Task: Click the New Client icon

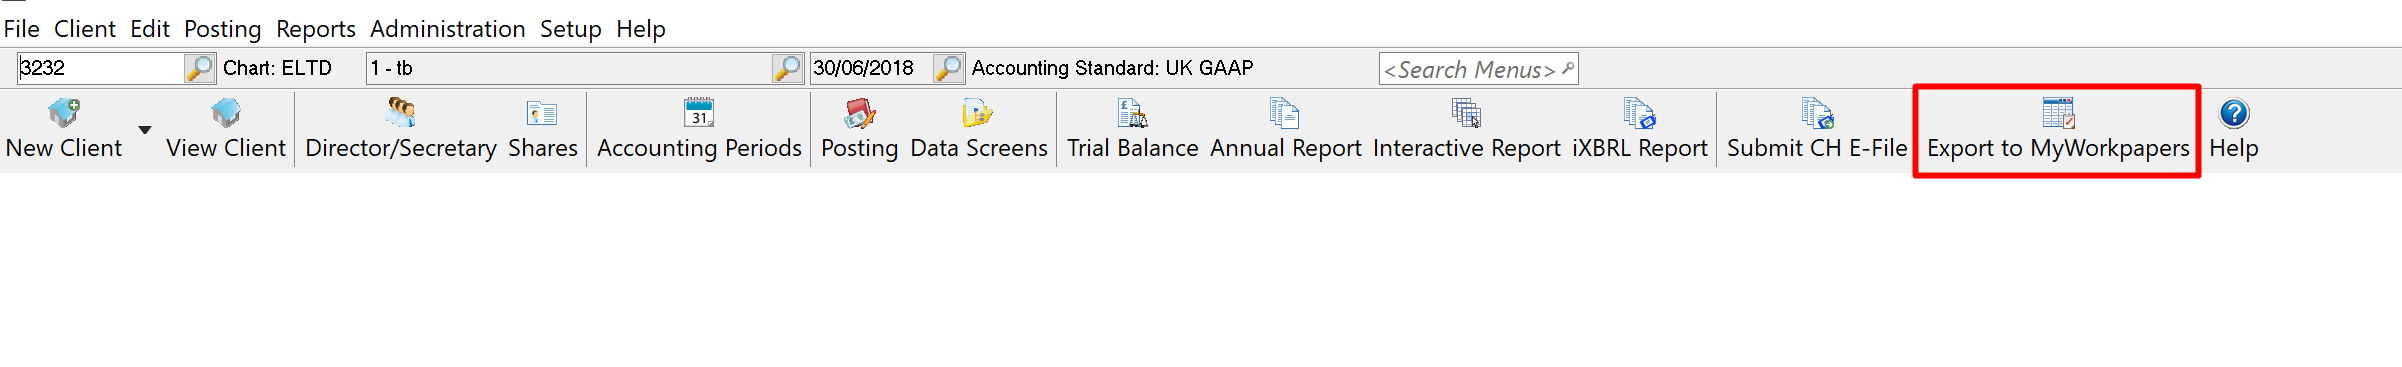Action: tap(64, 113)
